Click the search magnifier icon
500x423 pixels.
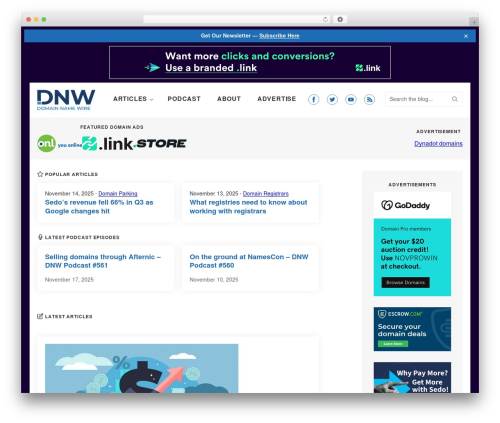[x=455, y=99]
